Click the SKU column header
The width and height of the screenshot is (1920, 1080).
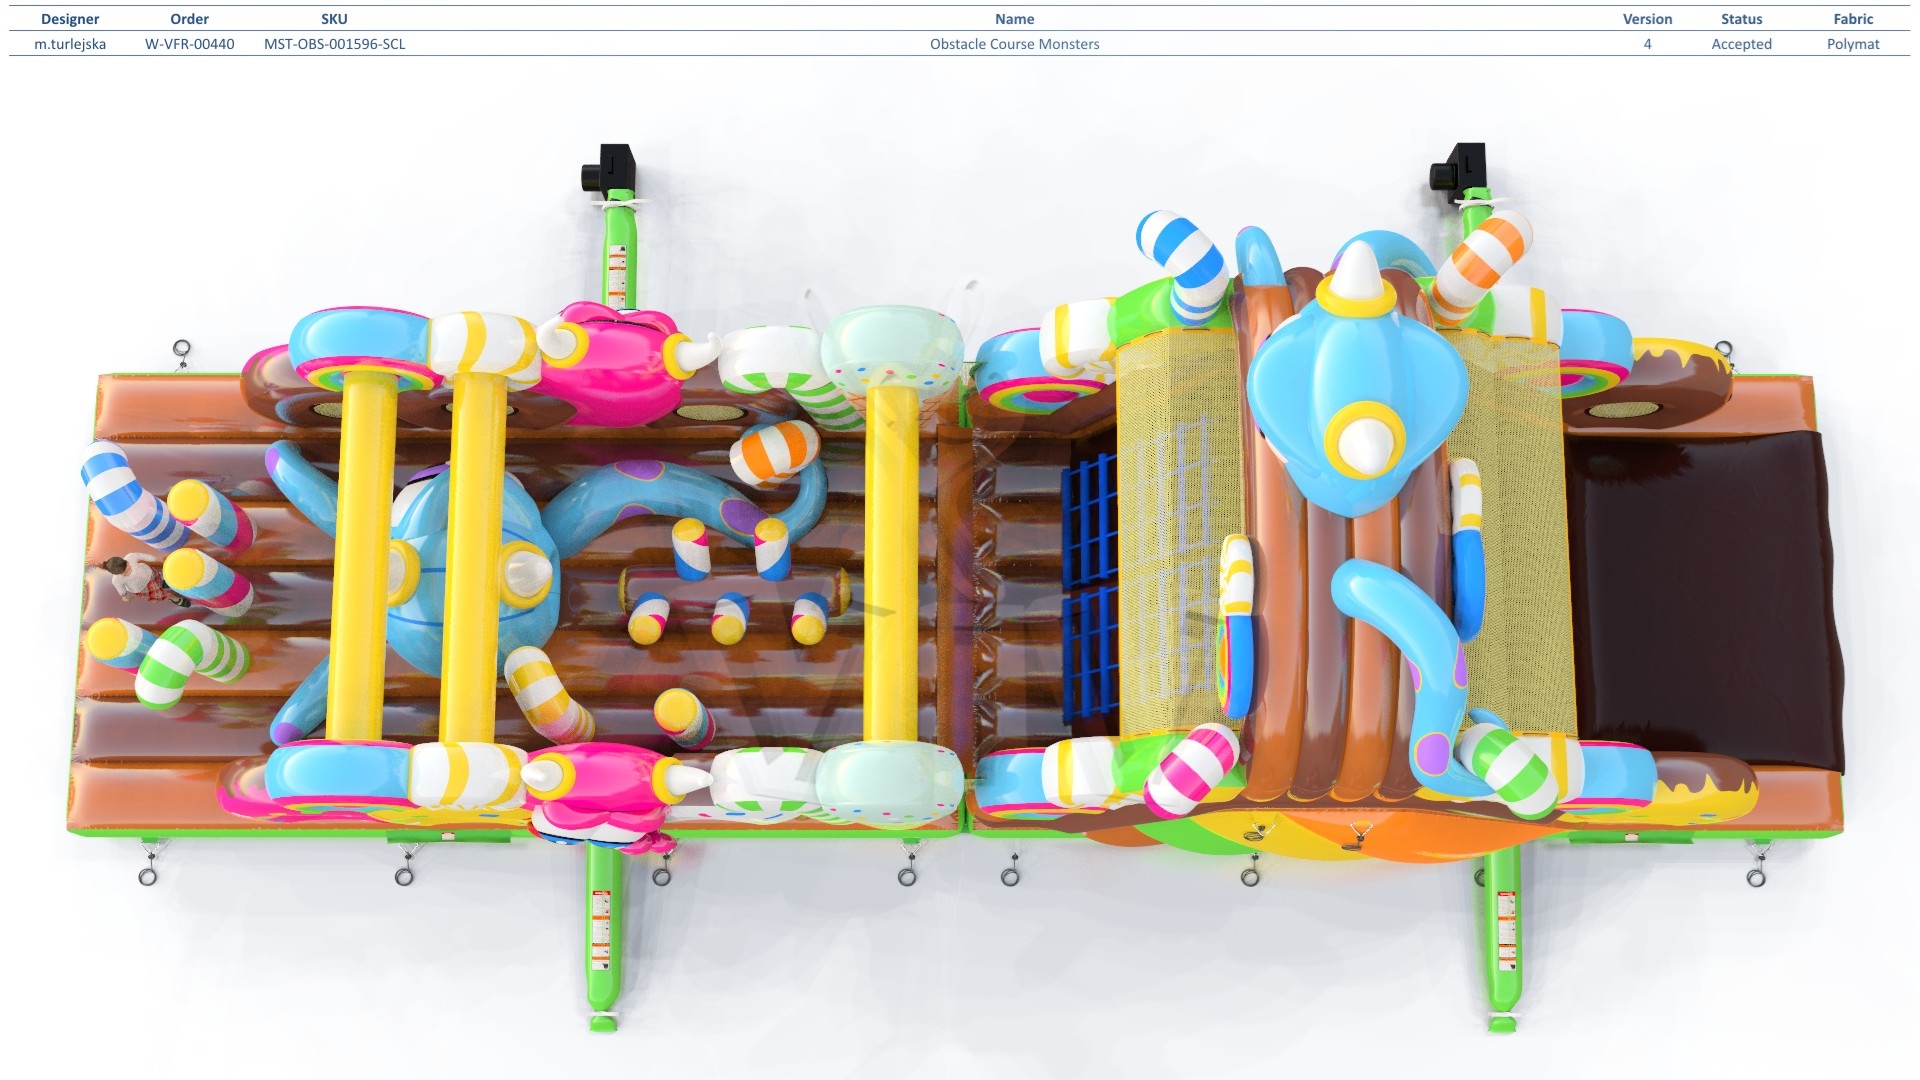334,19
